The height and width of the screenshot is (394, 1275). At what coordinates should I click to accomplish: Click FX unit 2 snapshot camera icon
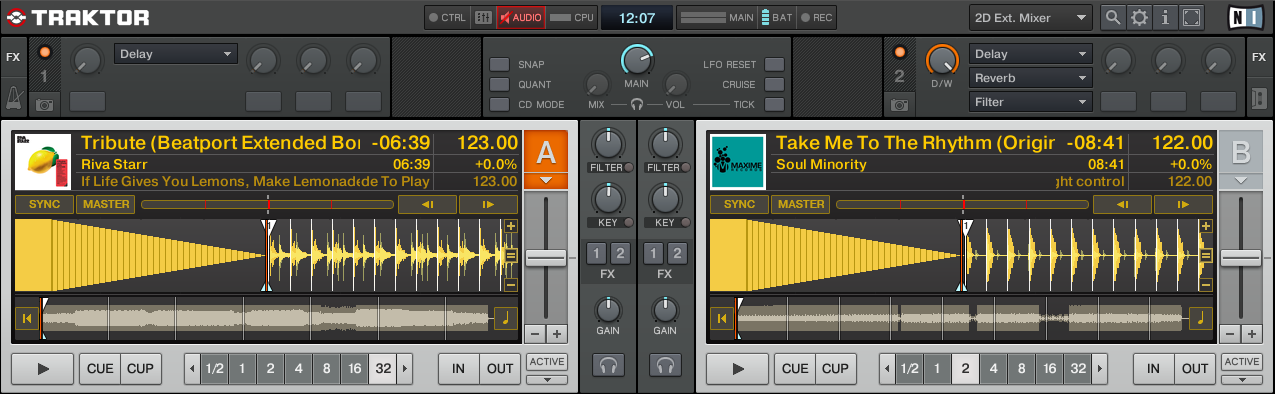pos(899,104)
